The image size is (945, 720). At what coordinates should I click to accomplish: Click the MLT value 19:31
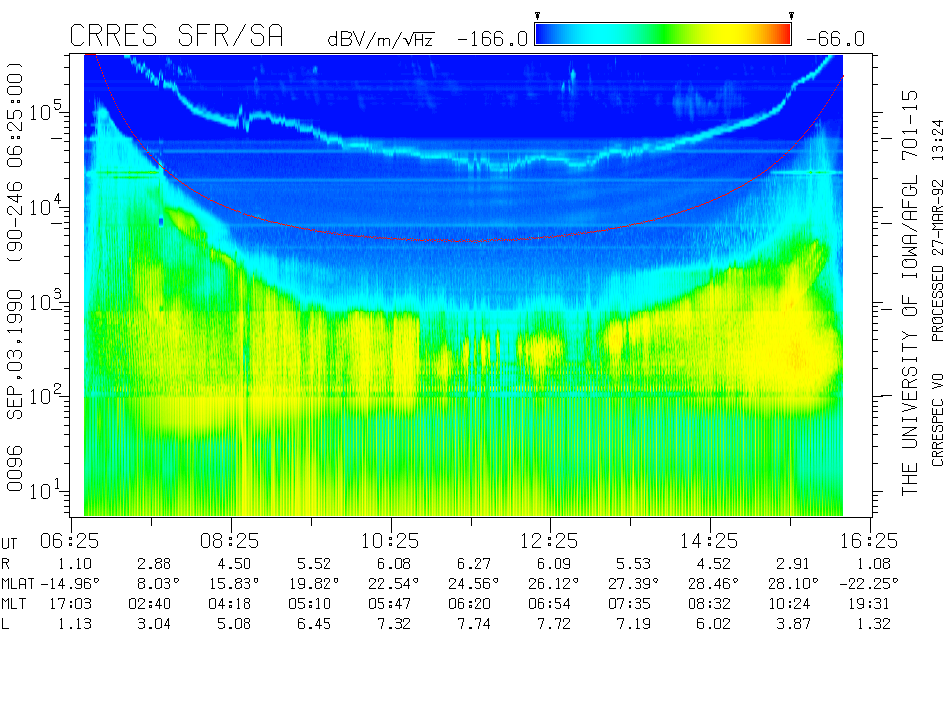click(869, 604)
